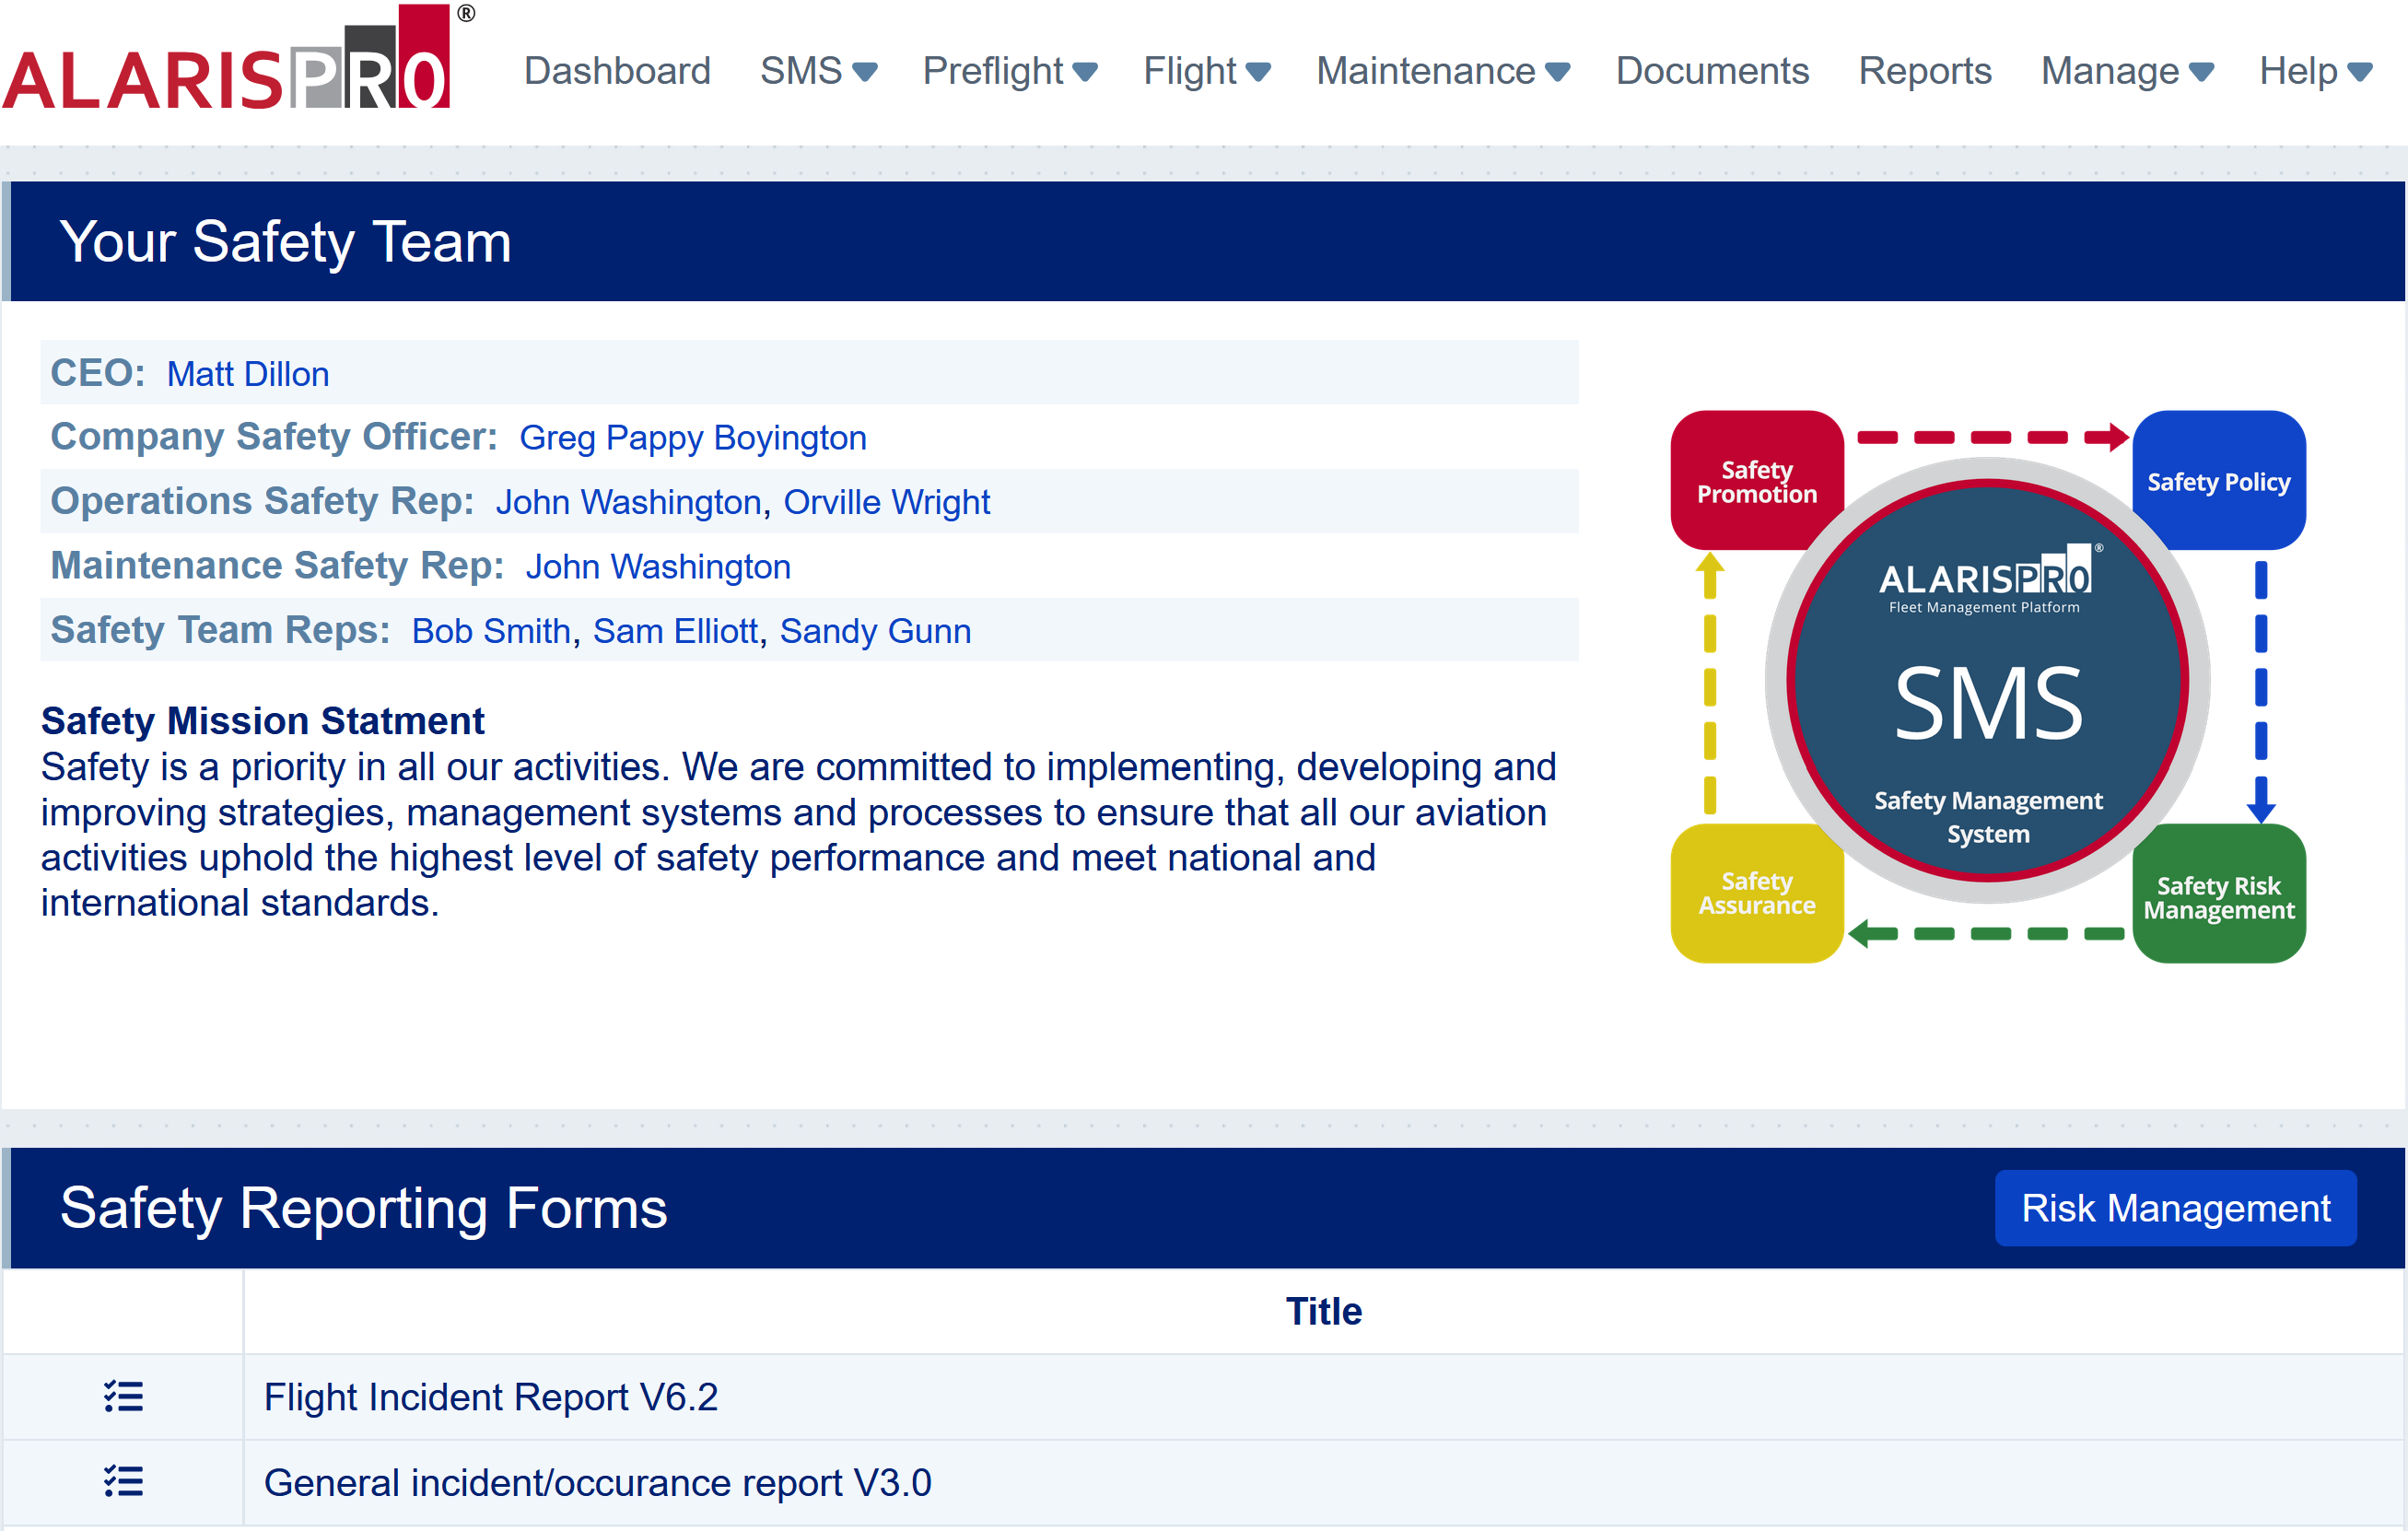Click the Safety Policy box in SMS diagram
This screenshot has height=1531, width=2408.
click(2219, 480)
